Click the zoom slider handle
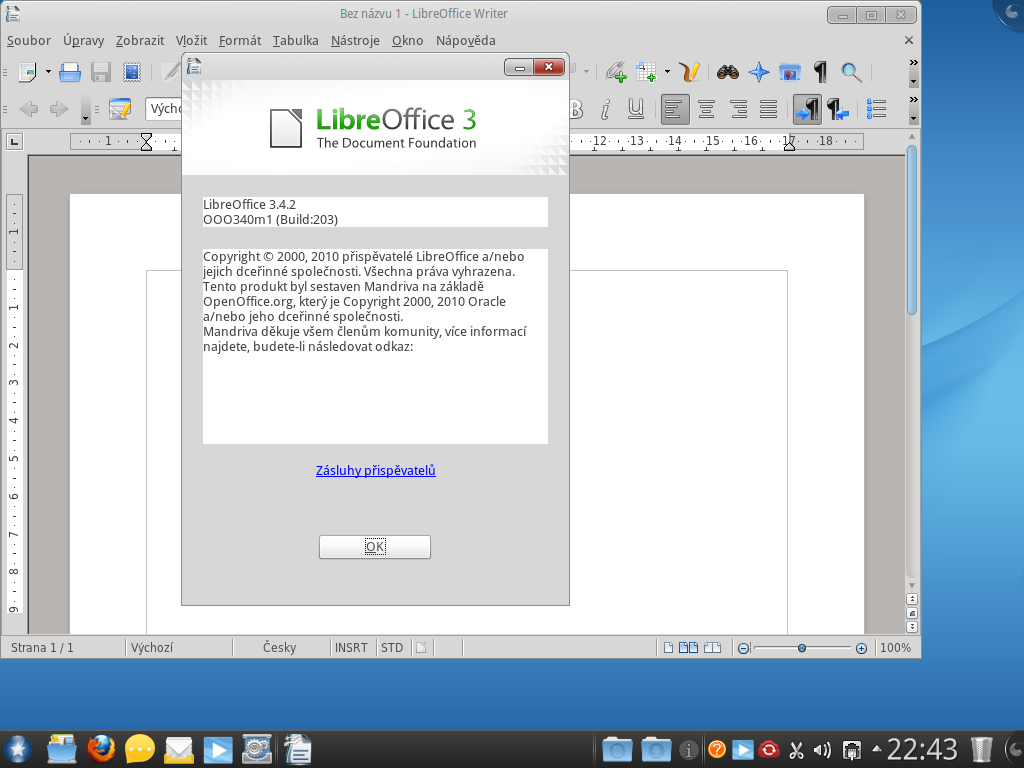 pos(801,648)
